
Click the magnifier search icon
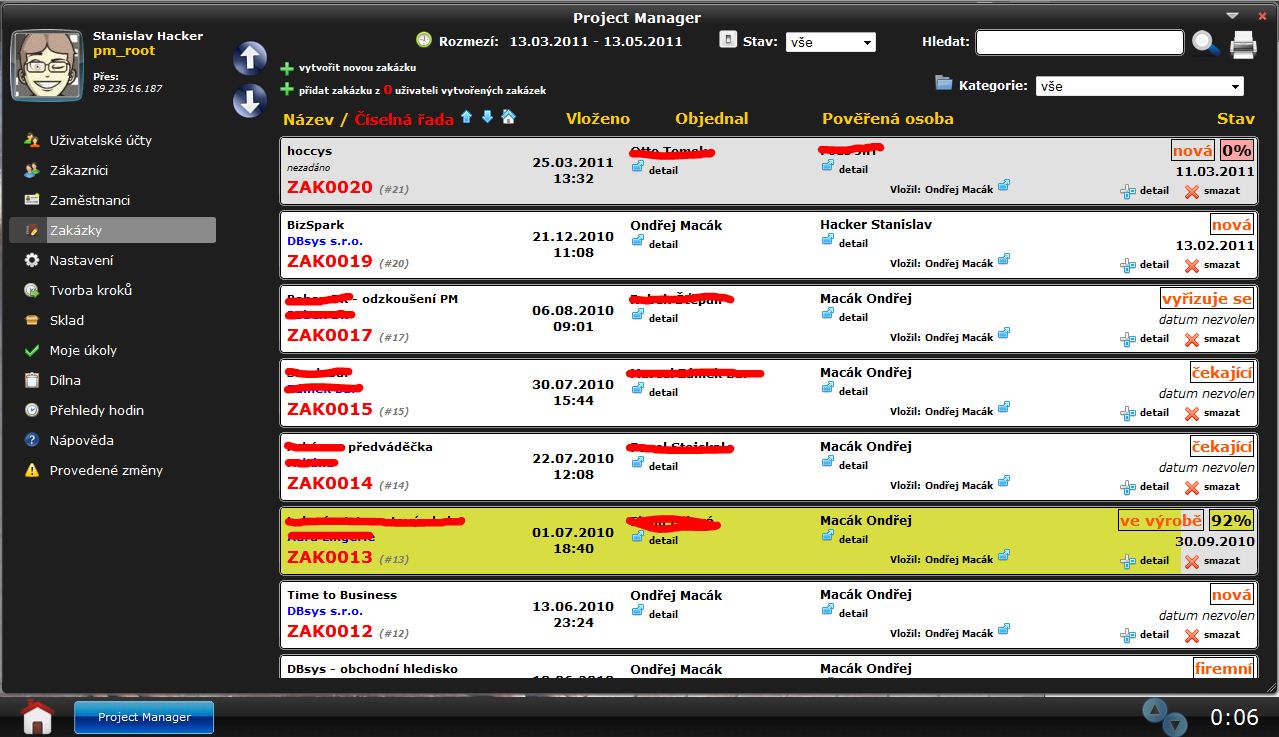pyautogui.click(x=1206, y=43)
